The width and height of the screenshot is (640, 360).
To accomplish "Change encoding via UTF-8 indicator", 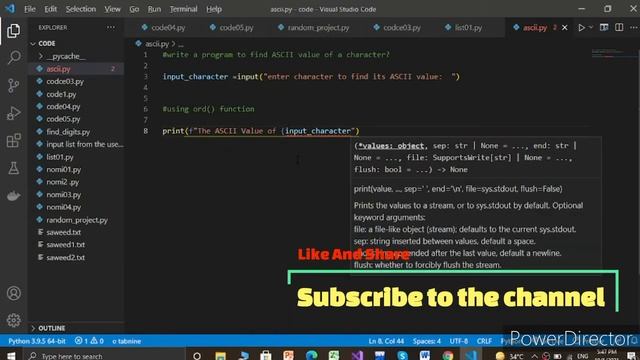I will click(x=459, y=341).
